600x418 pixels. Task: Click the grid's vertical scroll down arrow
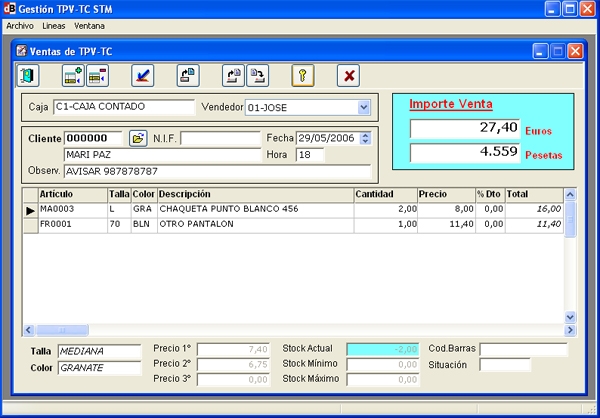click(x=571, y=316)
